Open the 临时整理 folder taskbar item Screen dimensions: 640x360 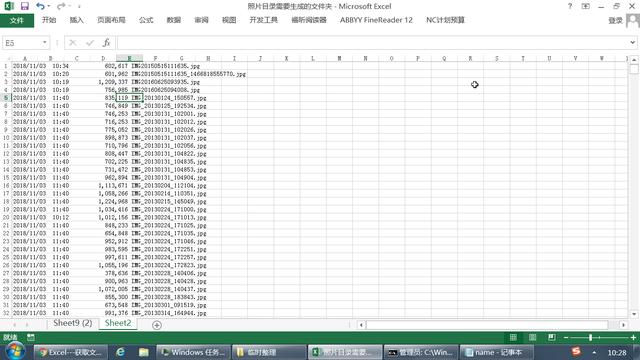(269, 352)
